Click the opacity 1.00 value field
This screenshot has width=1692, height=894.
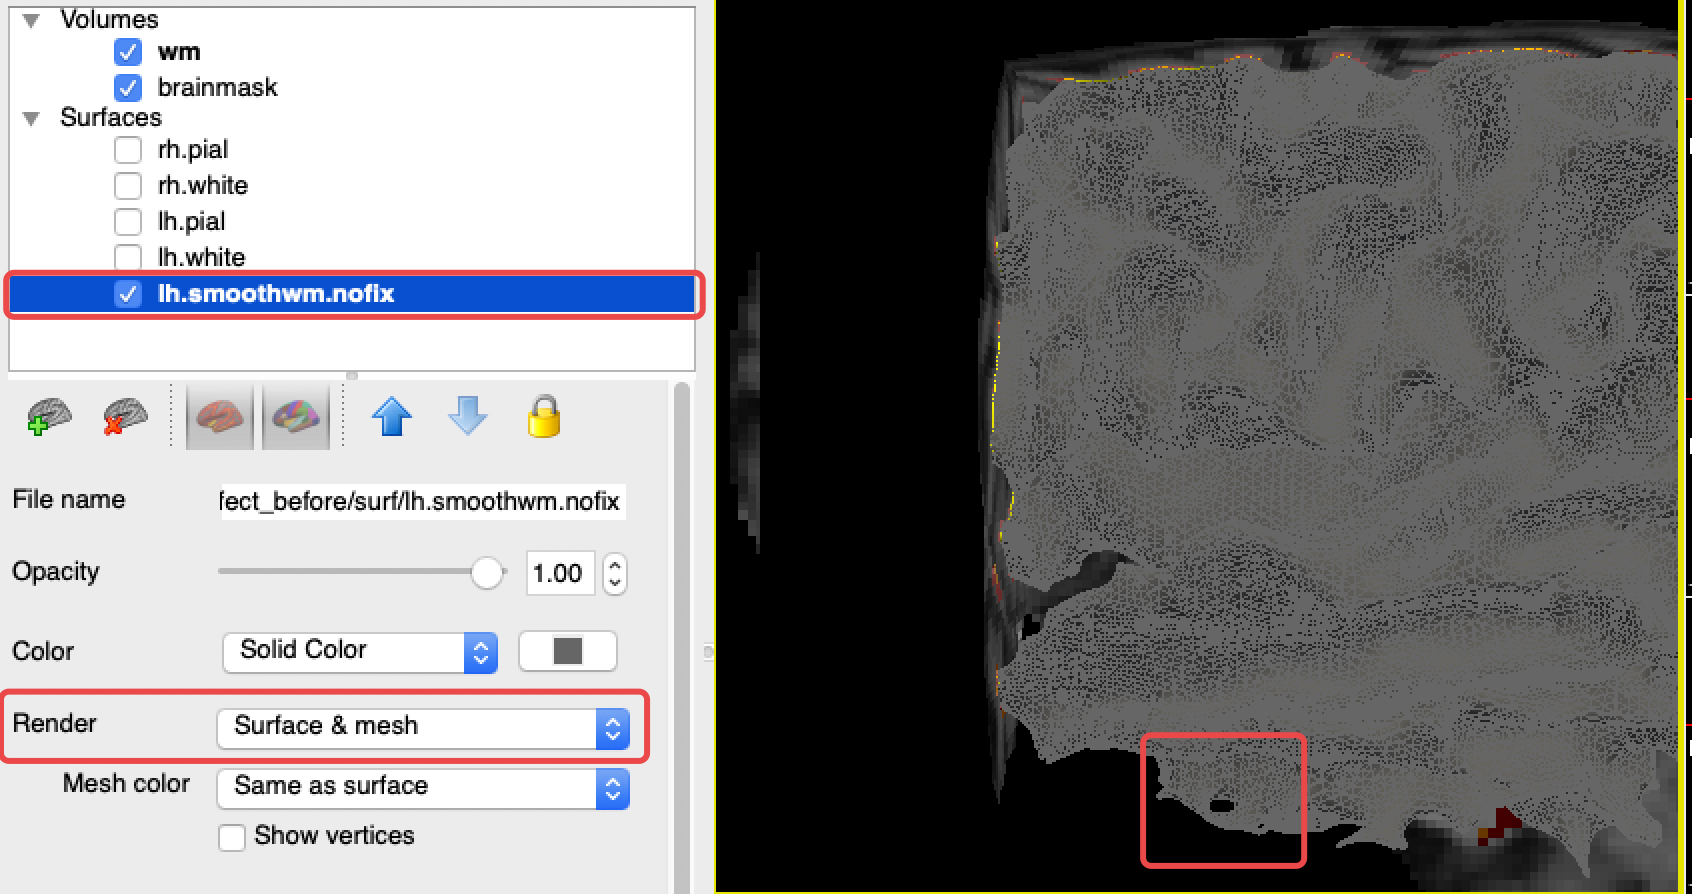tap(560, 574)
